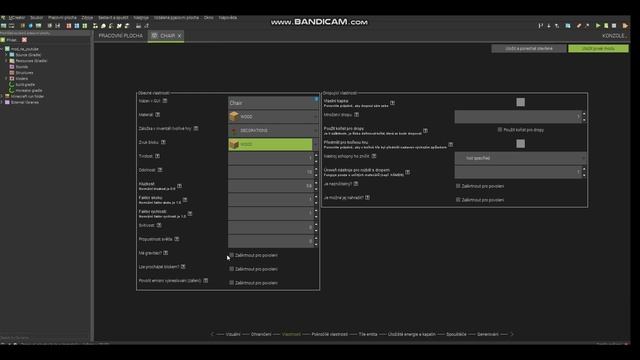This screenshot has width=640, height=360.
Task: Enable the Použít kořist pro dropy checkbox
Action: (x=500, y=129)
